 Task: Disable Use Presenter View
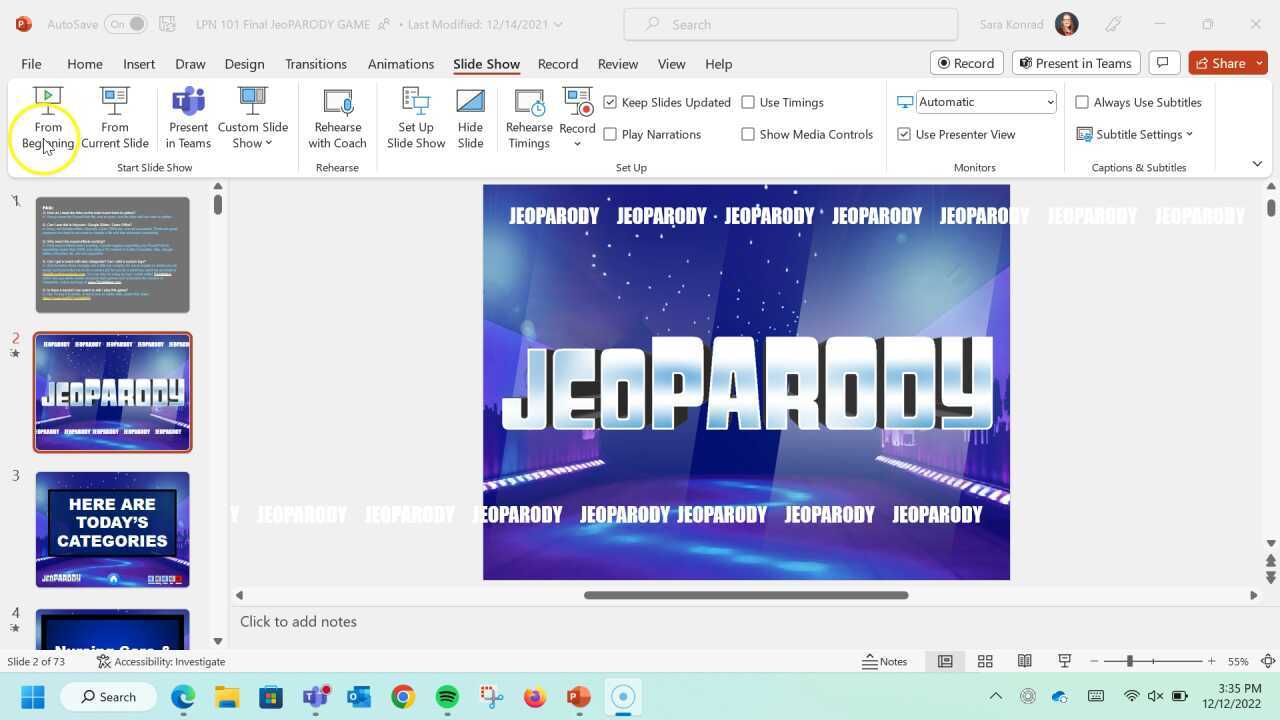coord(904,134)
